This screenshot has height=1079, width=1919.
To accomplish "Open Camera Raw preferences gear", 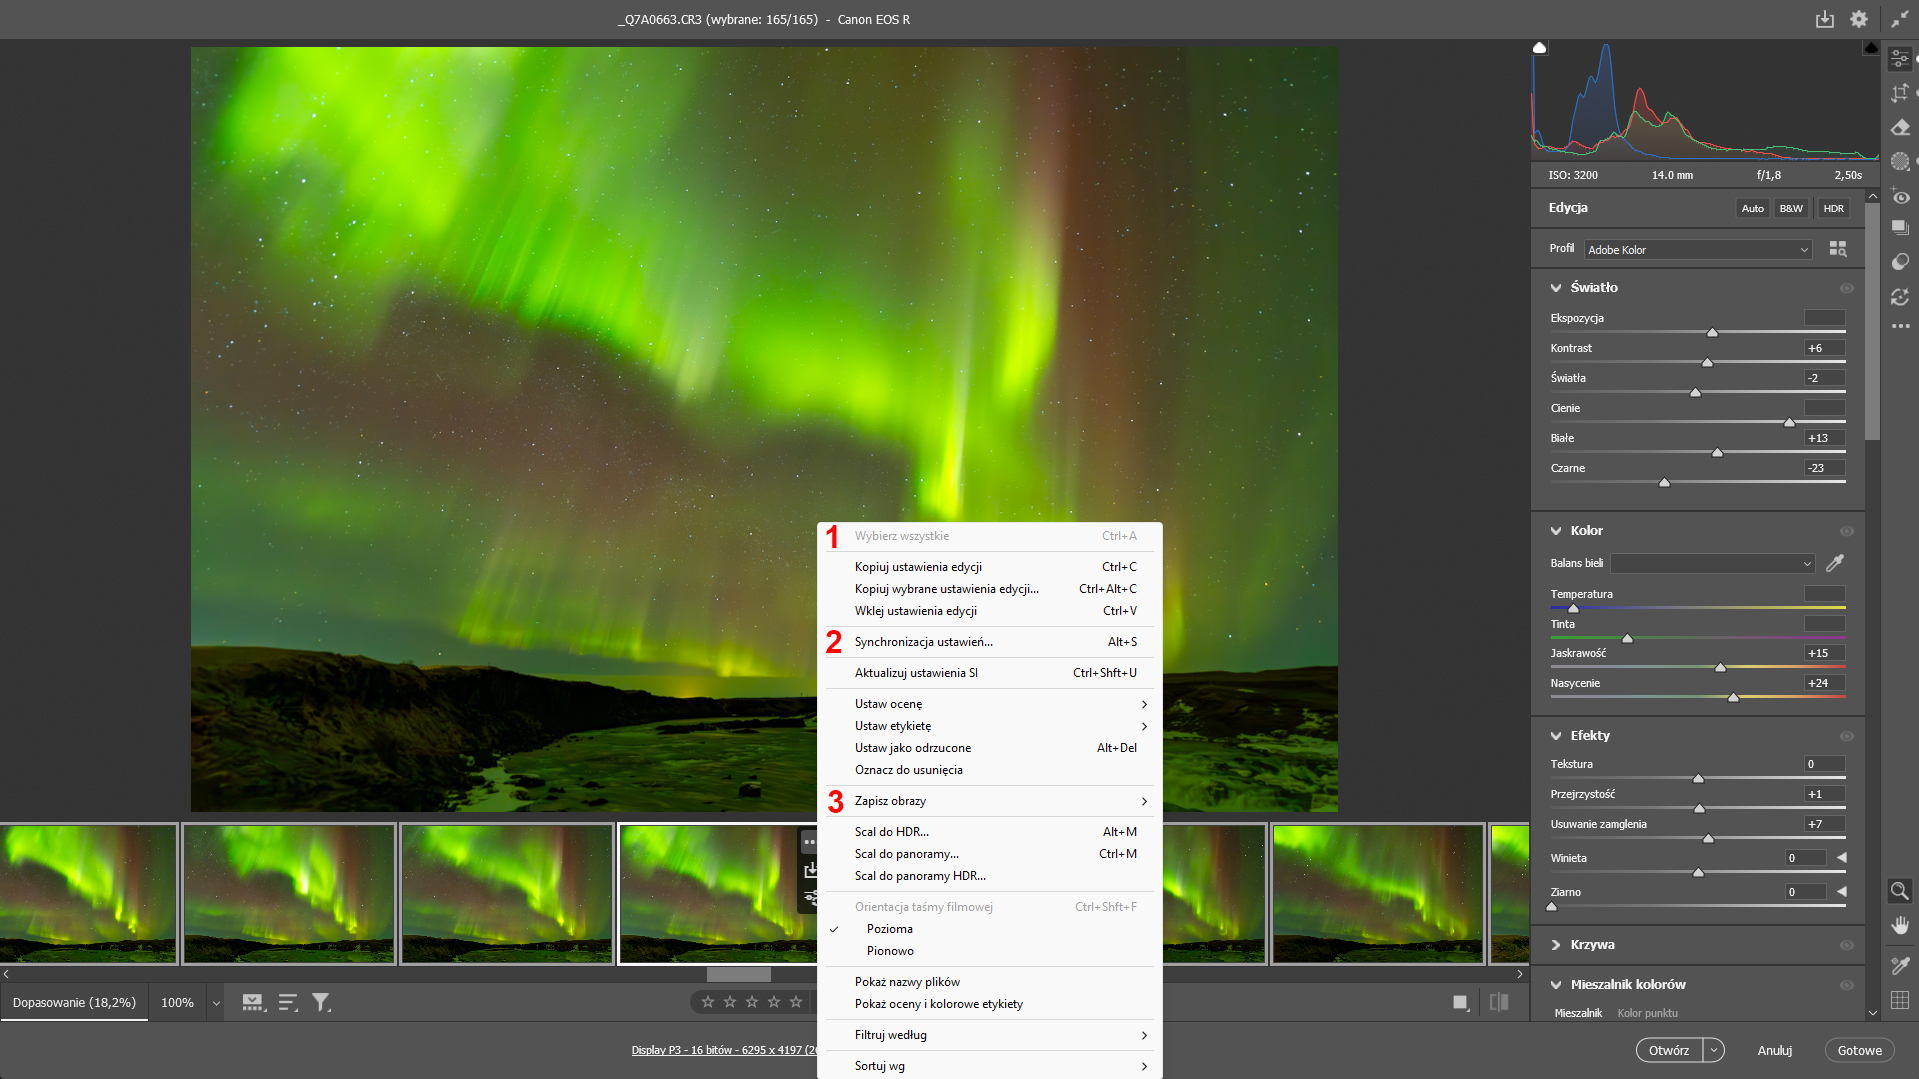I will 1858,19.
